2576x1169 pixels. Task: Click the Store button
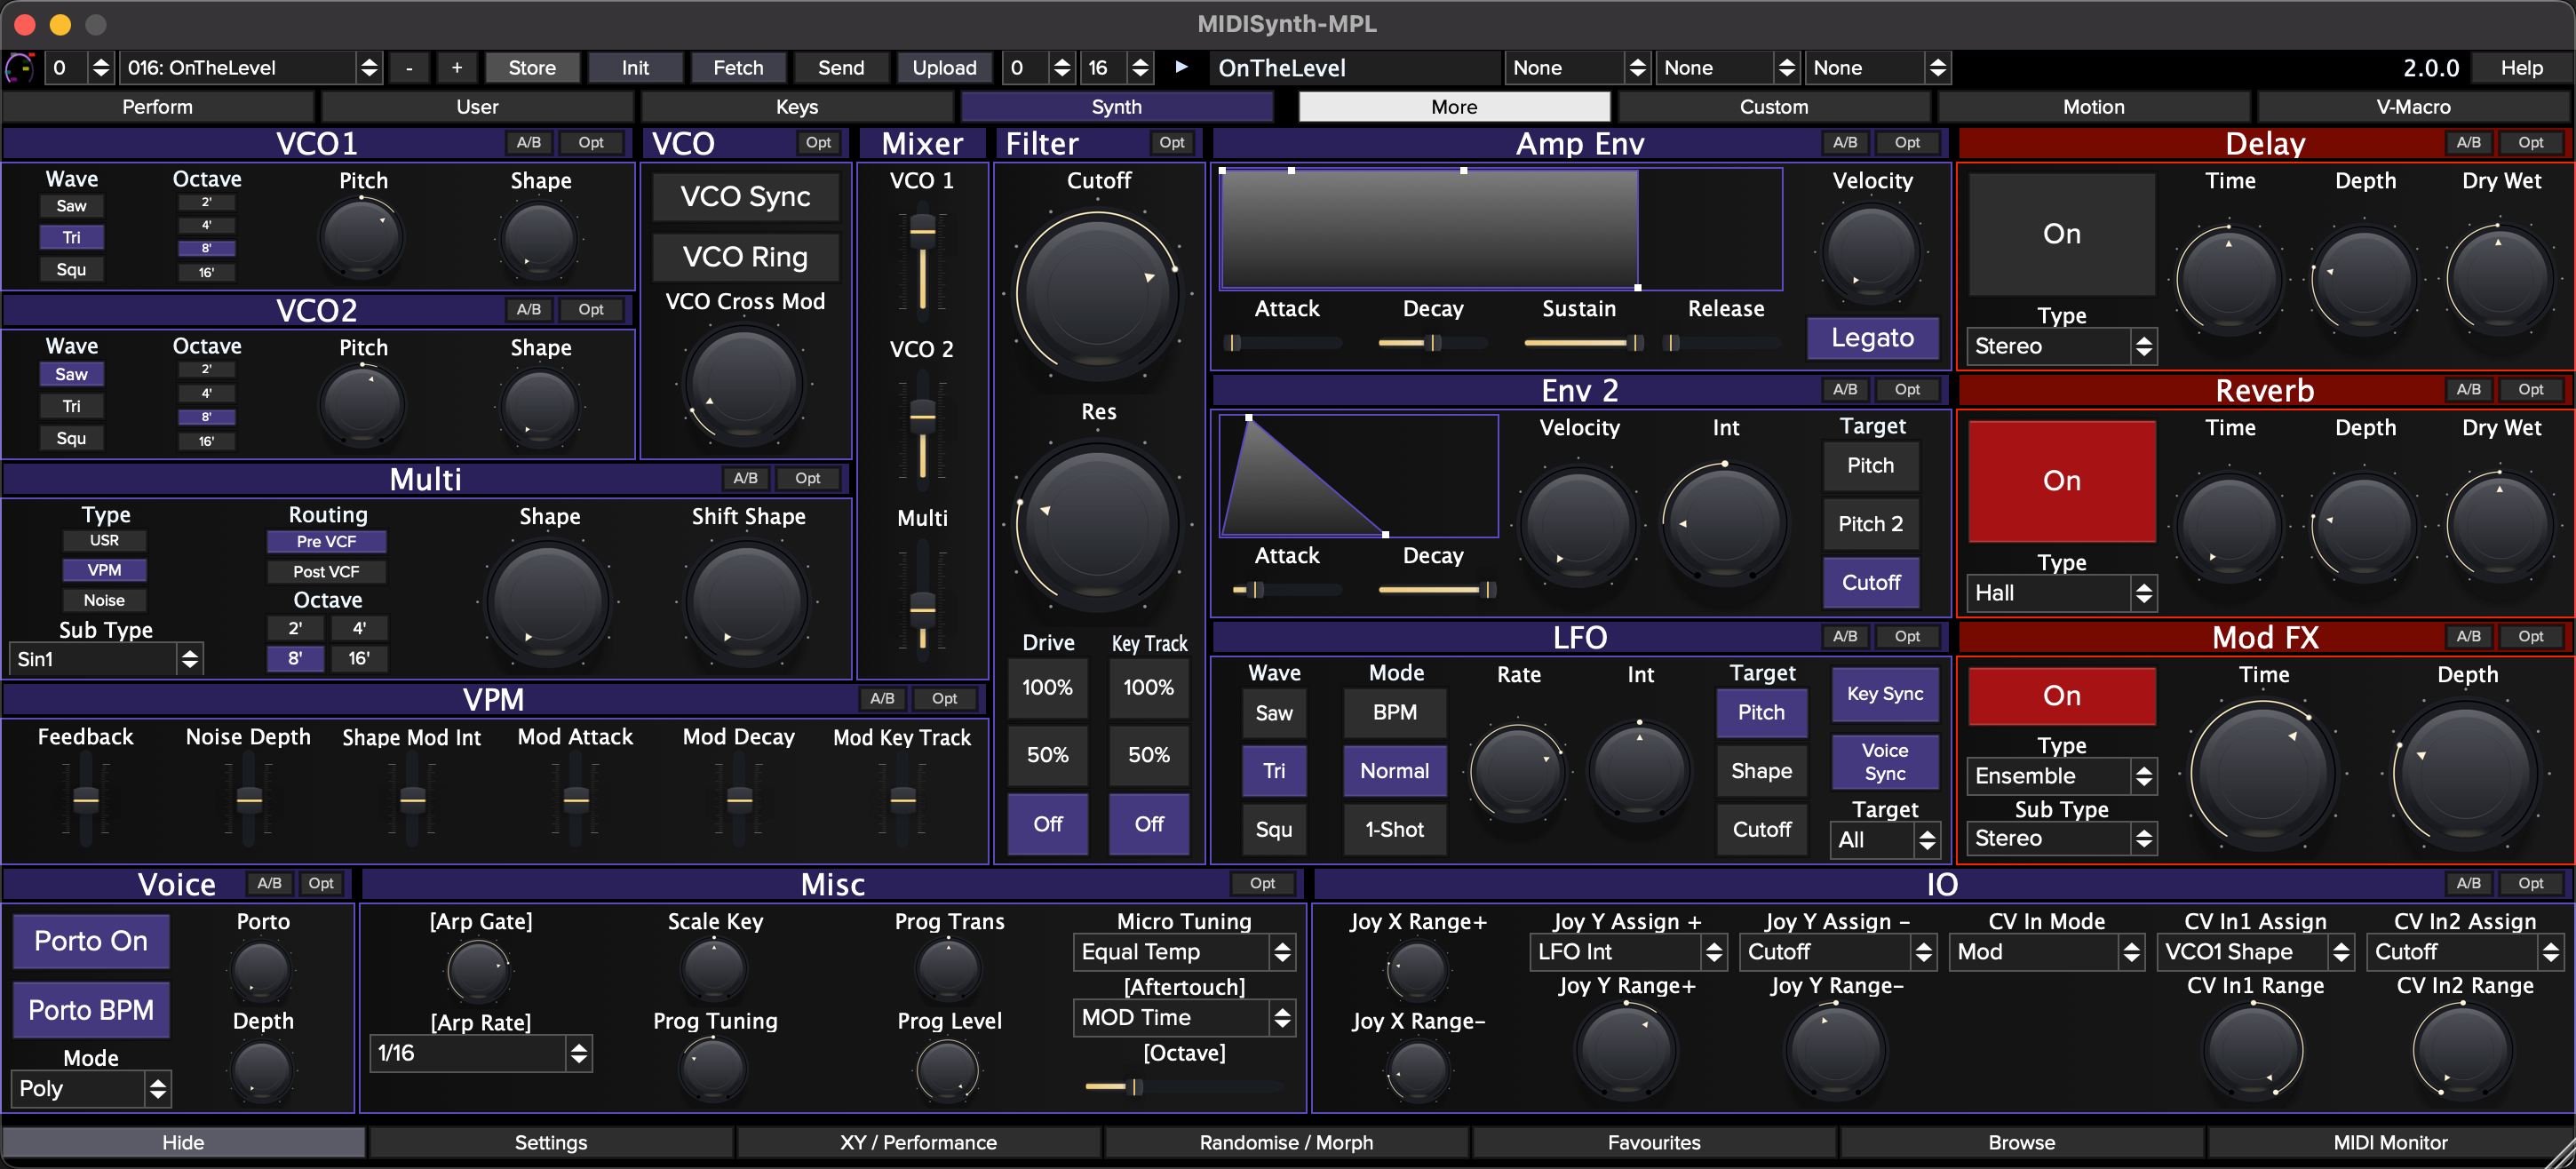click(x=531, y=68)
